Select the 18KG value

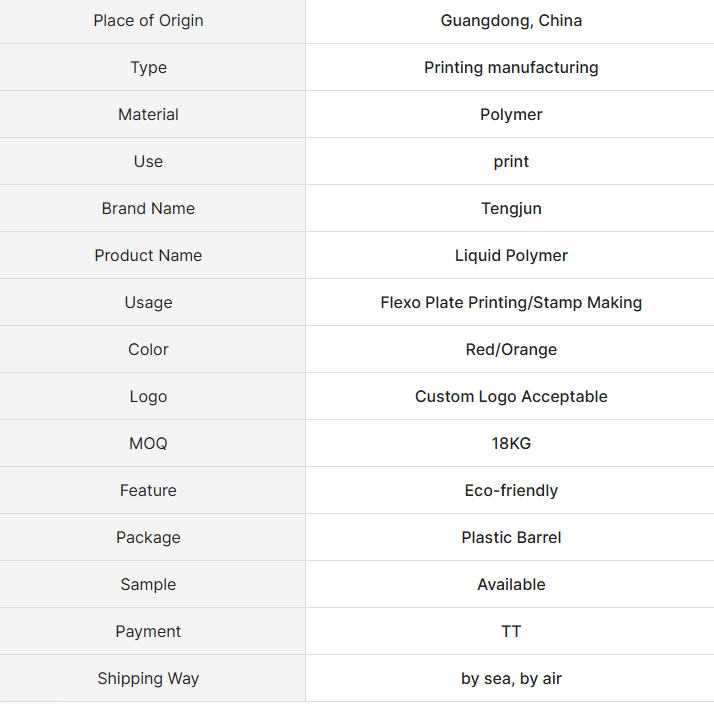[511, 444]
